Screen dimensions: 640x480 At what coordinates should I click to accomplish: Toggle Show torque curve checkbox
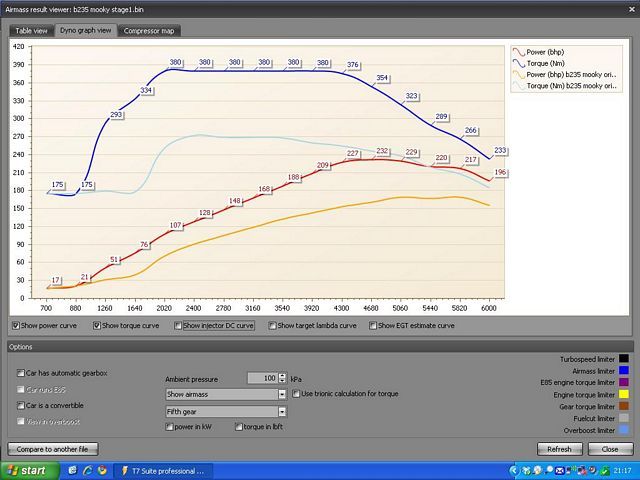(98, 325)
